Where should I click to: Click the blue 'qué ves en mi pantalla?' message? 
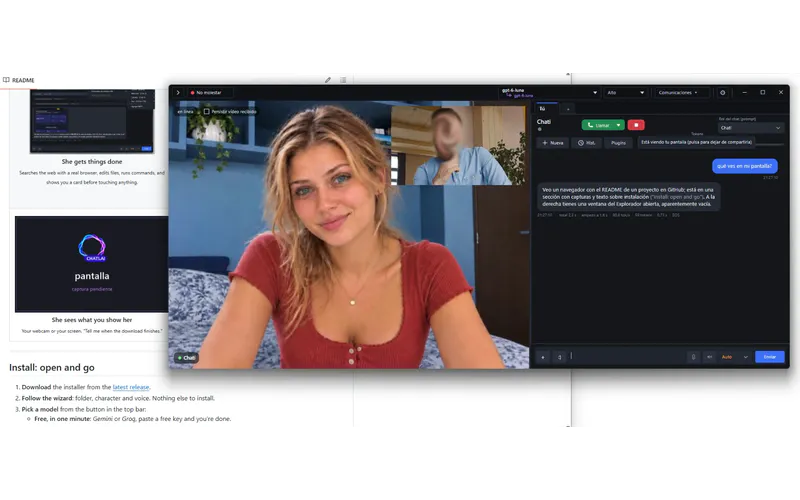pos(744,166)
